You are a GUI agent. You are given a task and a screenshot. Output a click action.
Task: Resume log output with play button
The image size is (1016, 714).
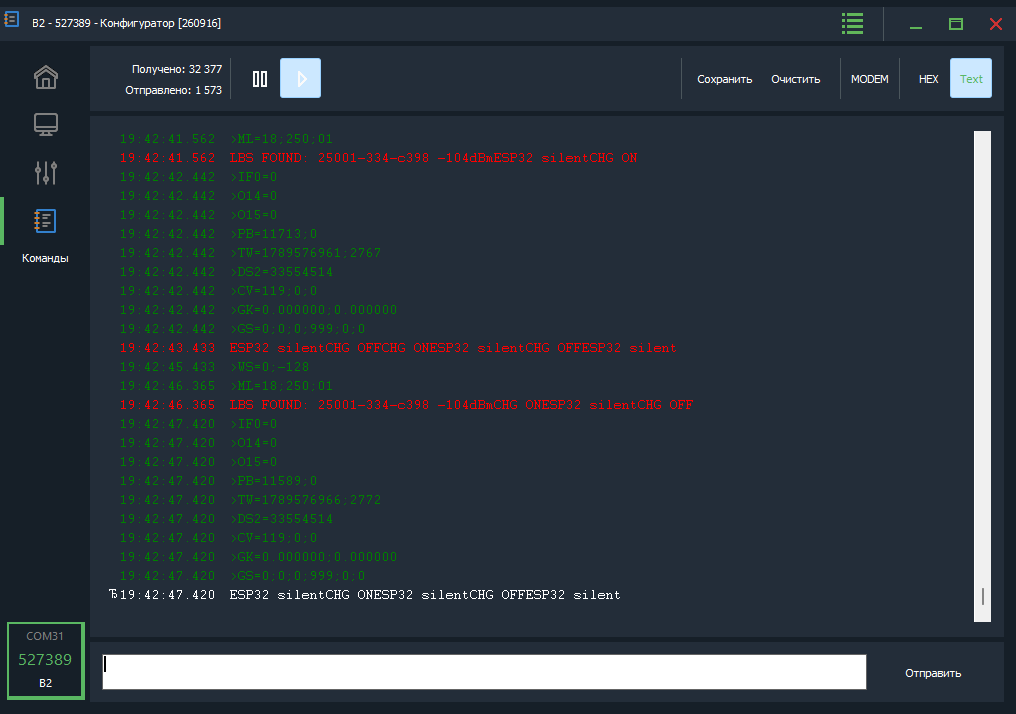pos(300,78)
